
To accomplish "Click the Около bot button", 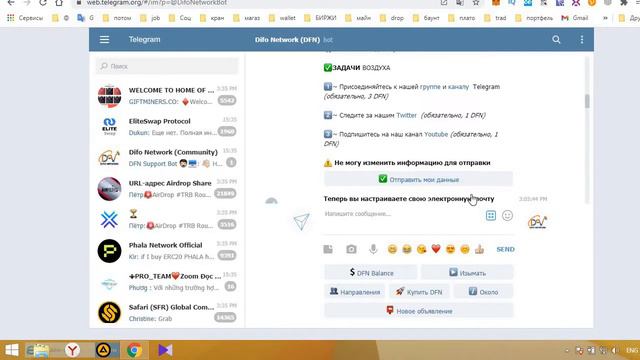I will [483, 291].
